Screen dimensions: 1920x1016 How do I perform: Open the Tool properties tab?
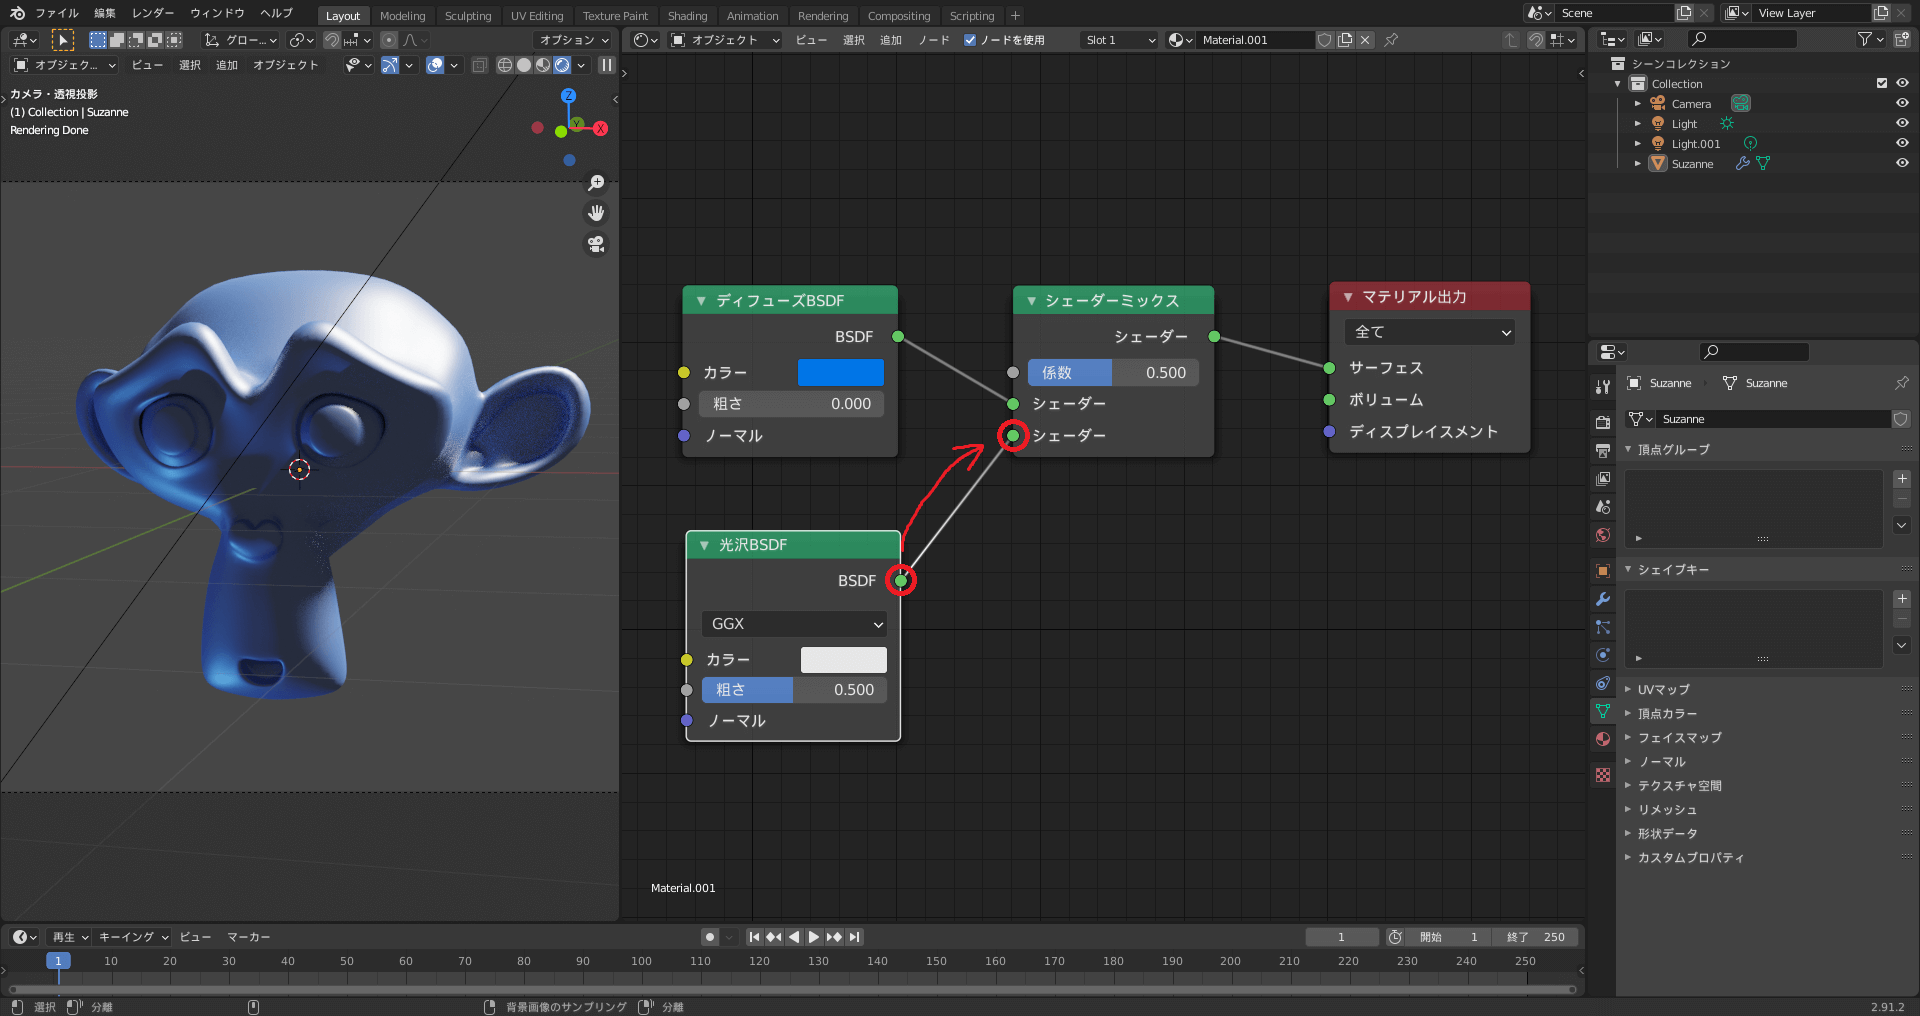point(1603,386)
